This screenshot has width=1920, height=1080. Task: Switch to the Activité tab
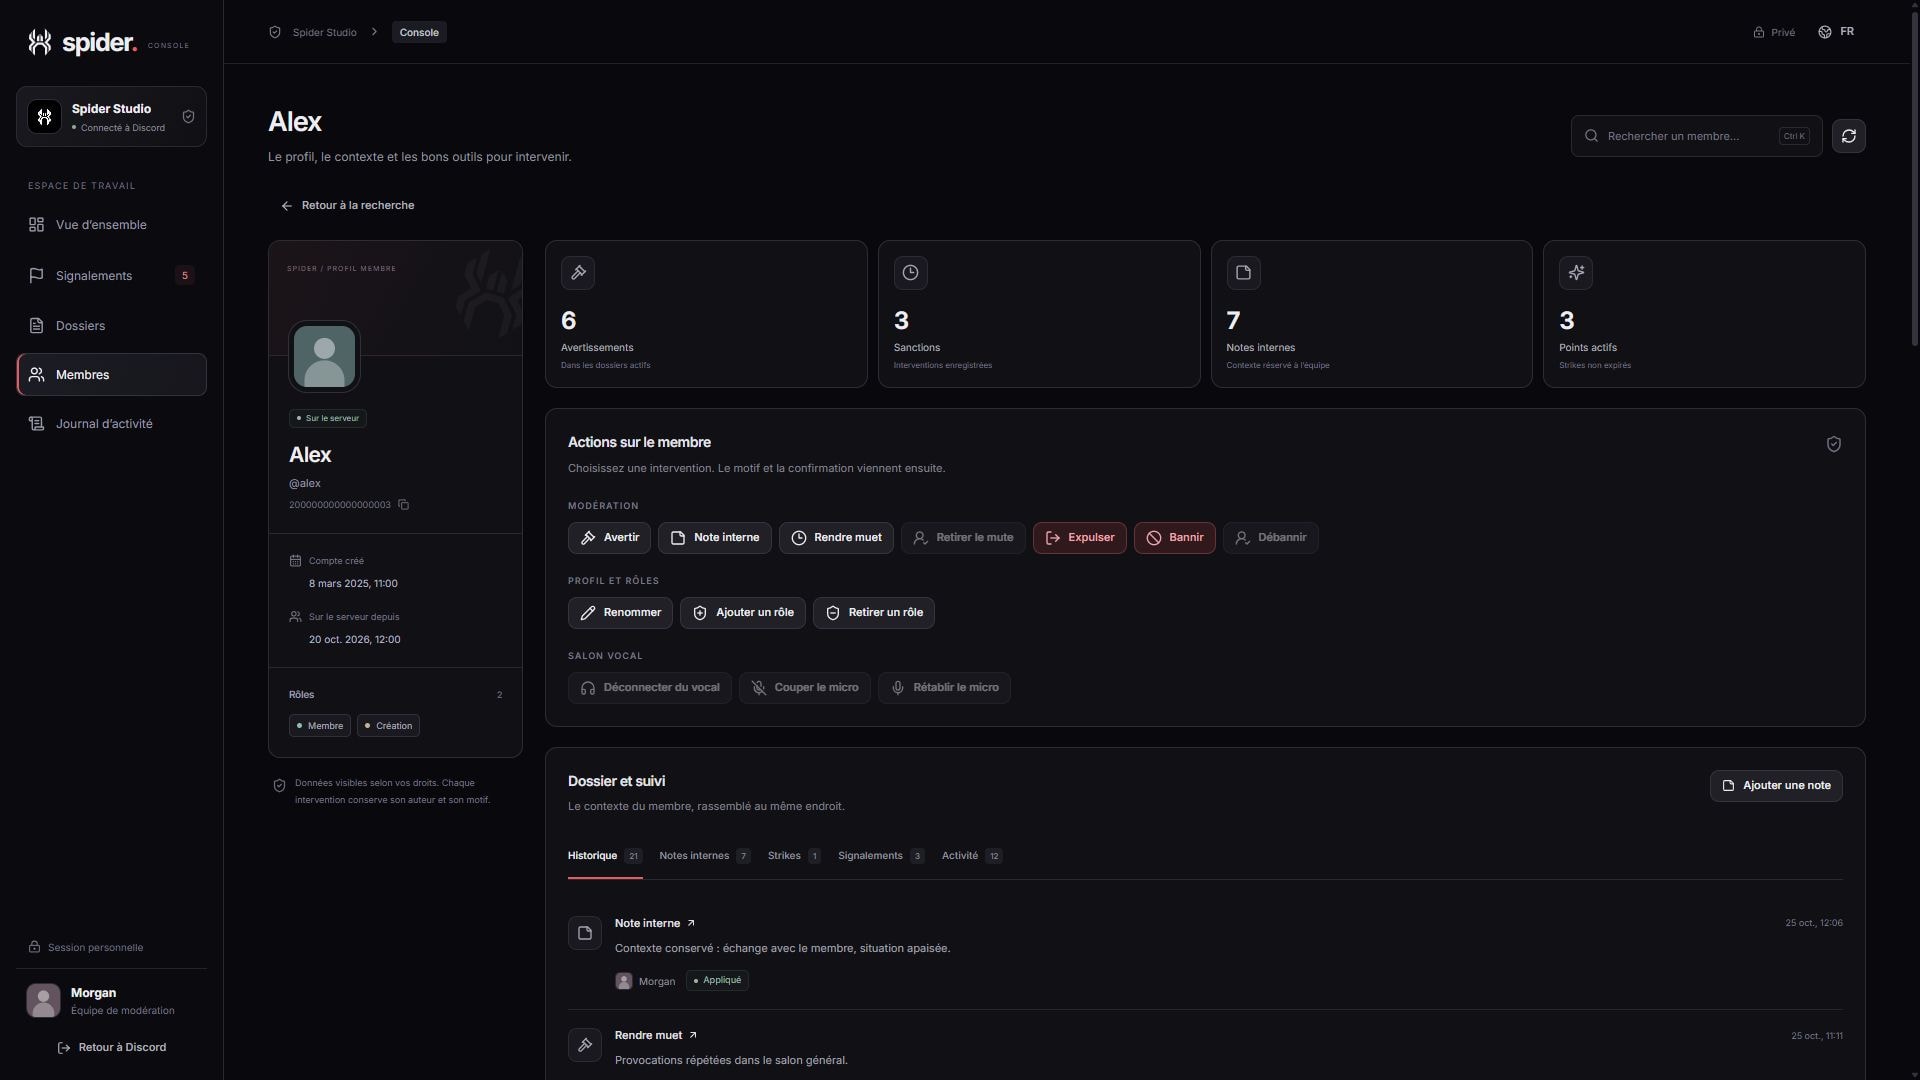tap(972, 856)
